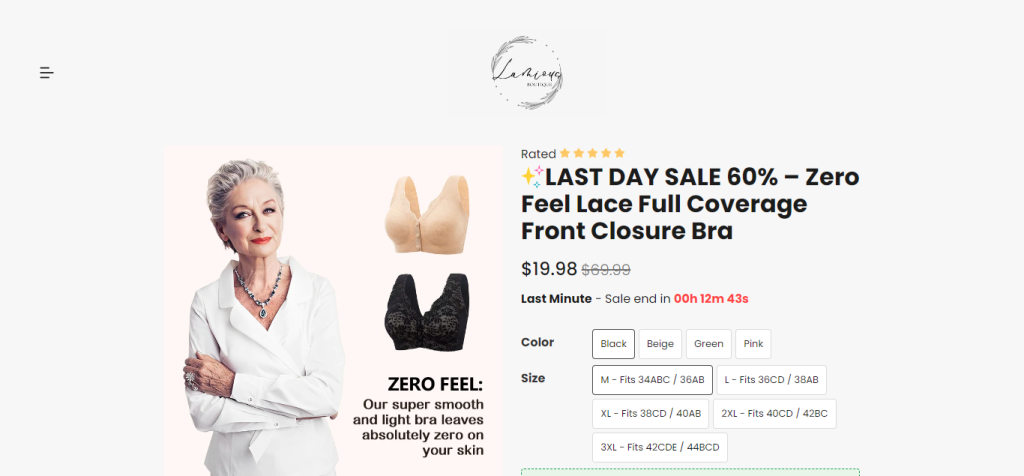Open the main product photo of the model
Image resolution: width=1024 pixels, height=476 pixels.
click(334, 311)
